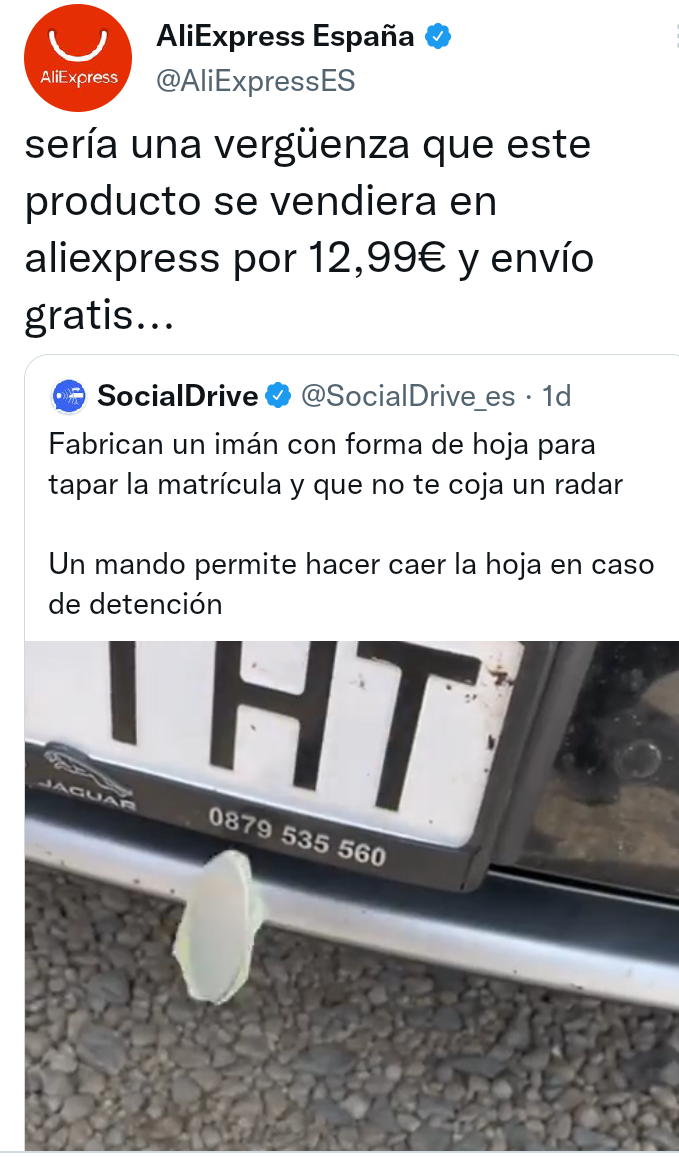Open the tweet's three-dot more options menu
This screenshot has width=679, height=1157.
(x=675, y=36)
